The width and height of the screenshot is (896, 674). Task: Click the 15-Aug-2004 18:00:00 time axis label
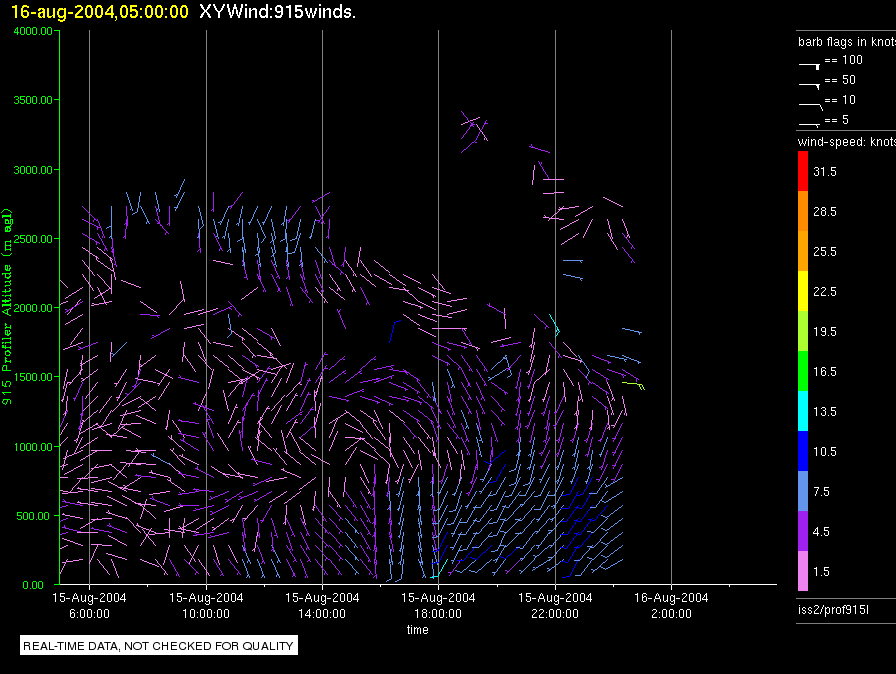point(438,605)
